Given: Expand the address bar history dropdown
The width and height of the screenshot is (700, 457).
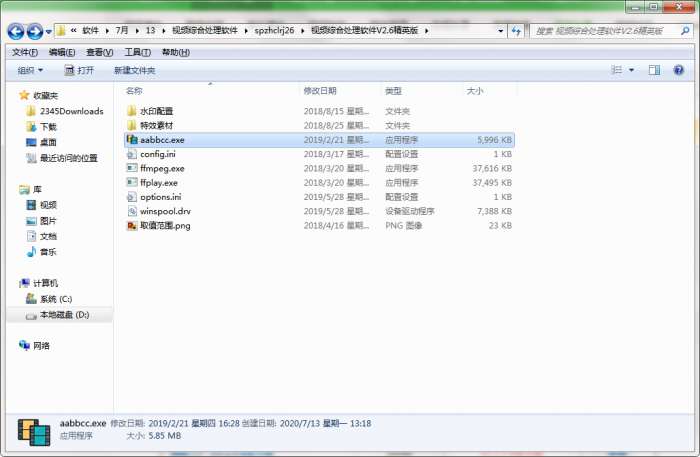Looking at the screenshot, I should coord(500,31).
